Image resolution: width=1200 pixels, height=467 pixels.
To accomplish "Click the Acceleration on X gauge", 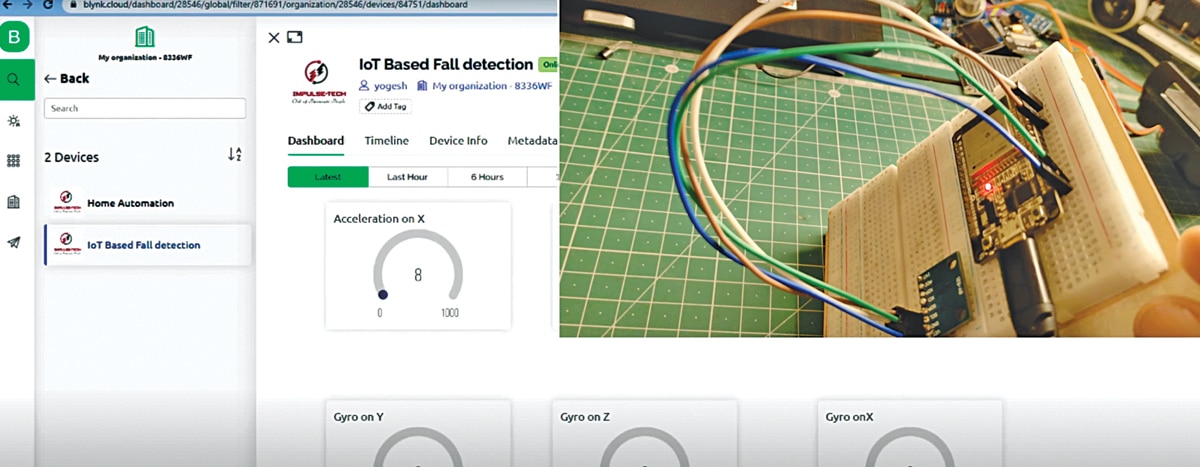I will (x=418, y=267).
